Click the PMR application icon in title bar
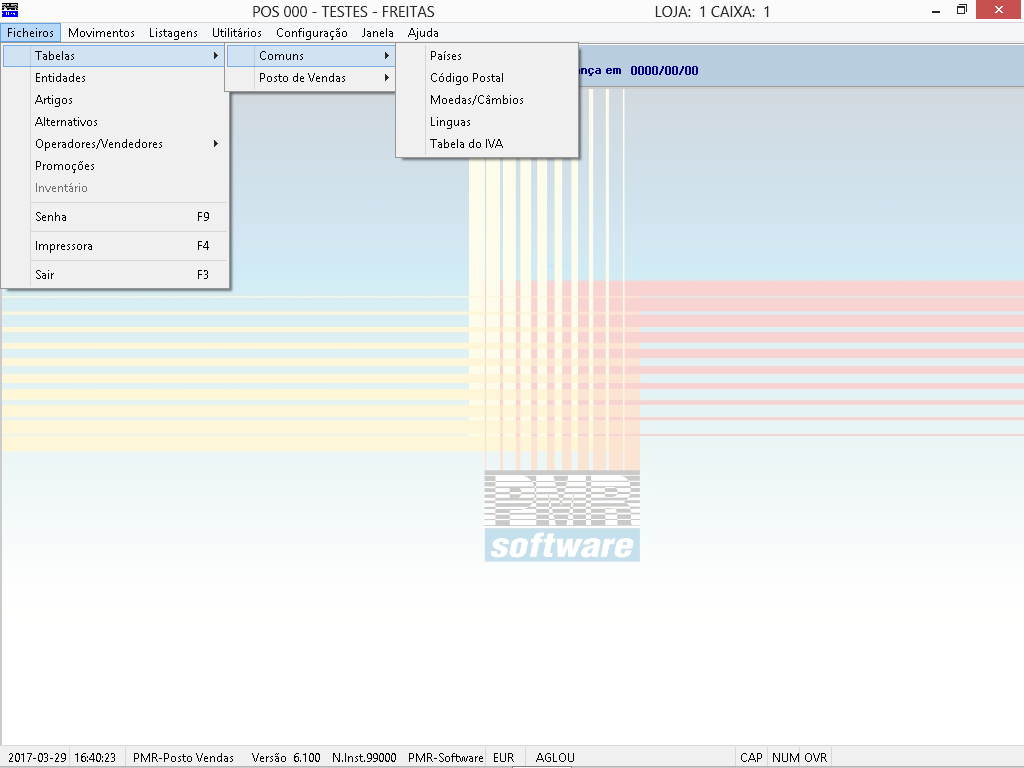The image size is (1024, 768). tap(11, 11)
